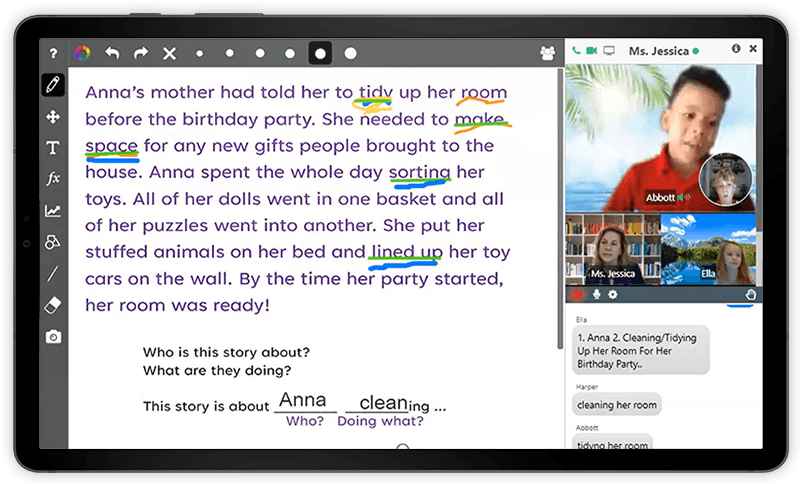
Task: Select the pencil drawing tool
Action: pos(53,84)
